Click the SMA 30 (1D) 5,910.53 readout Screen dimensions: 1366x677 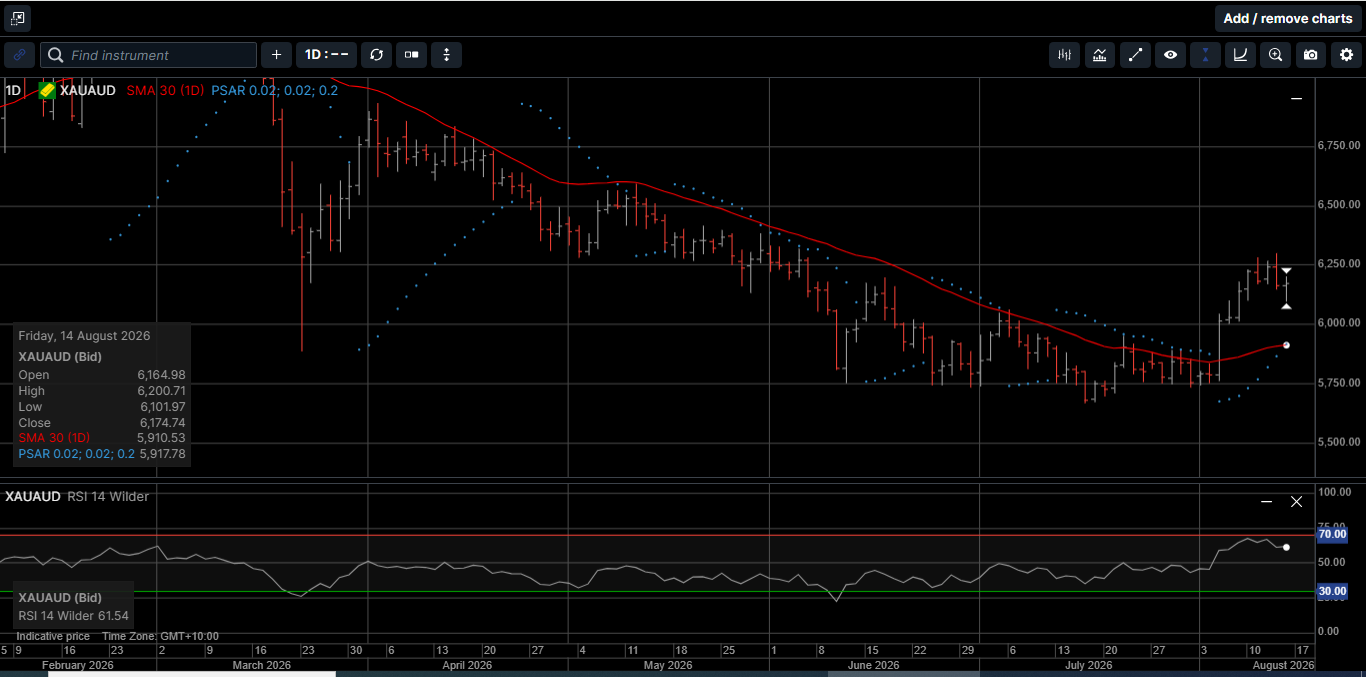pyautogui.click(x=102, y=438)
